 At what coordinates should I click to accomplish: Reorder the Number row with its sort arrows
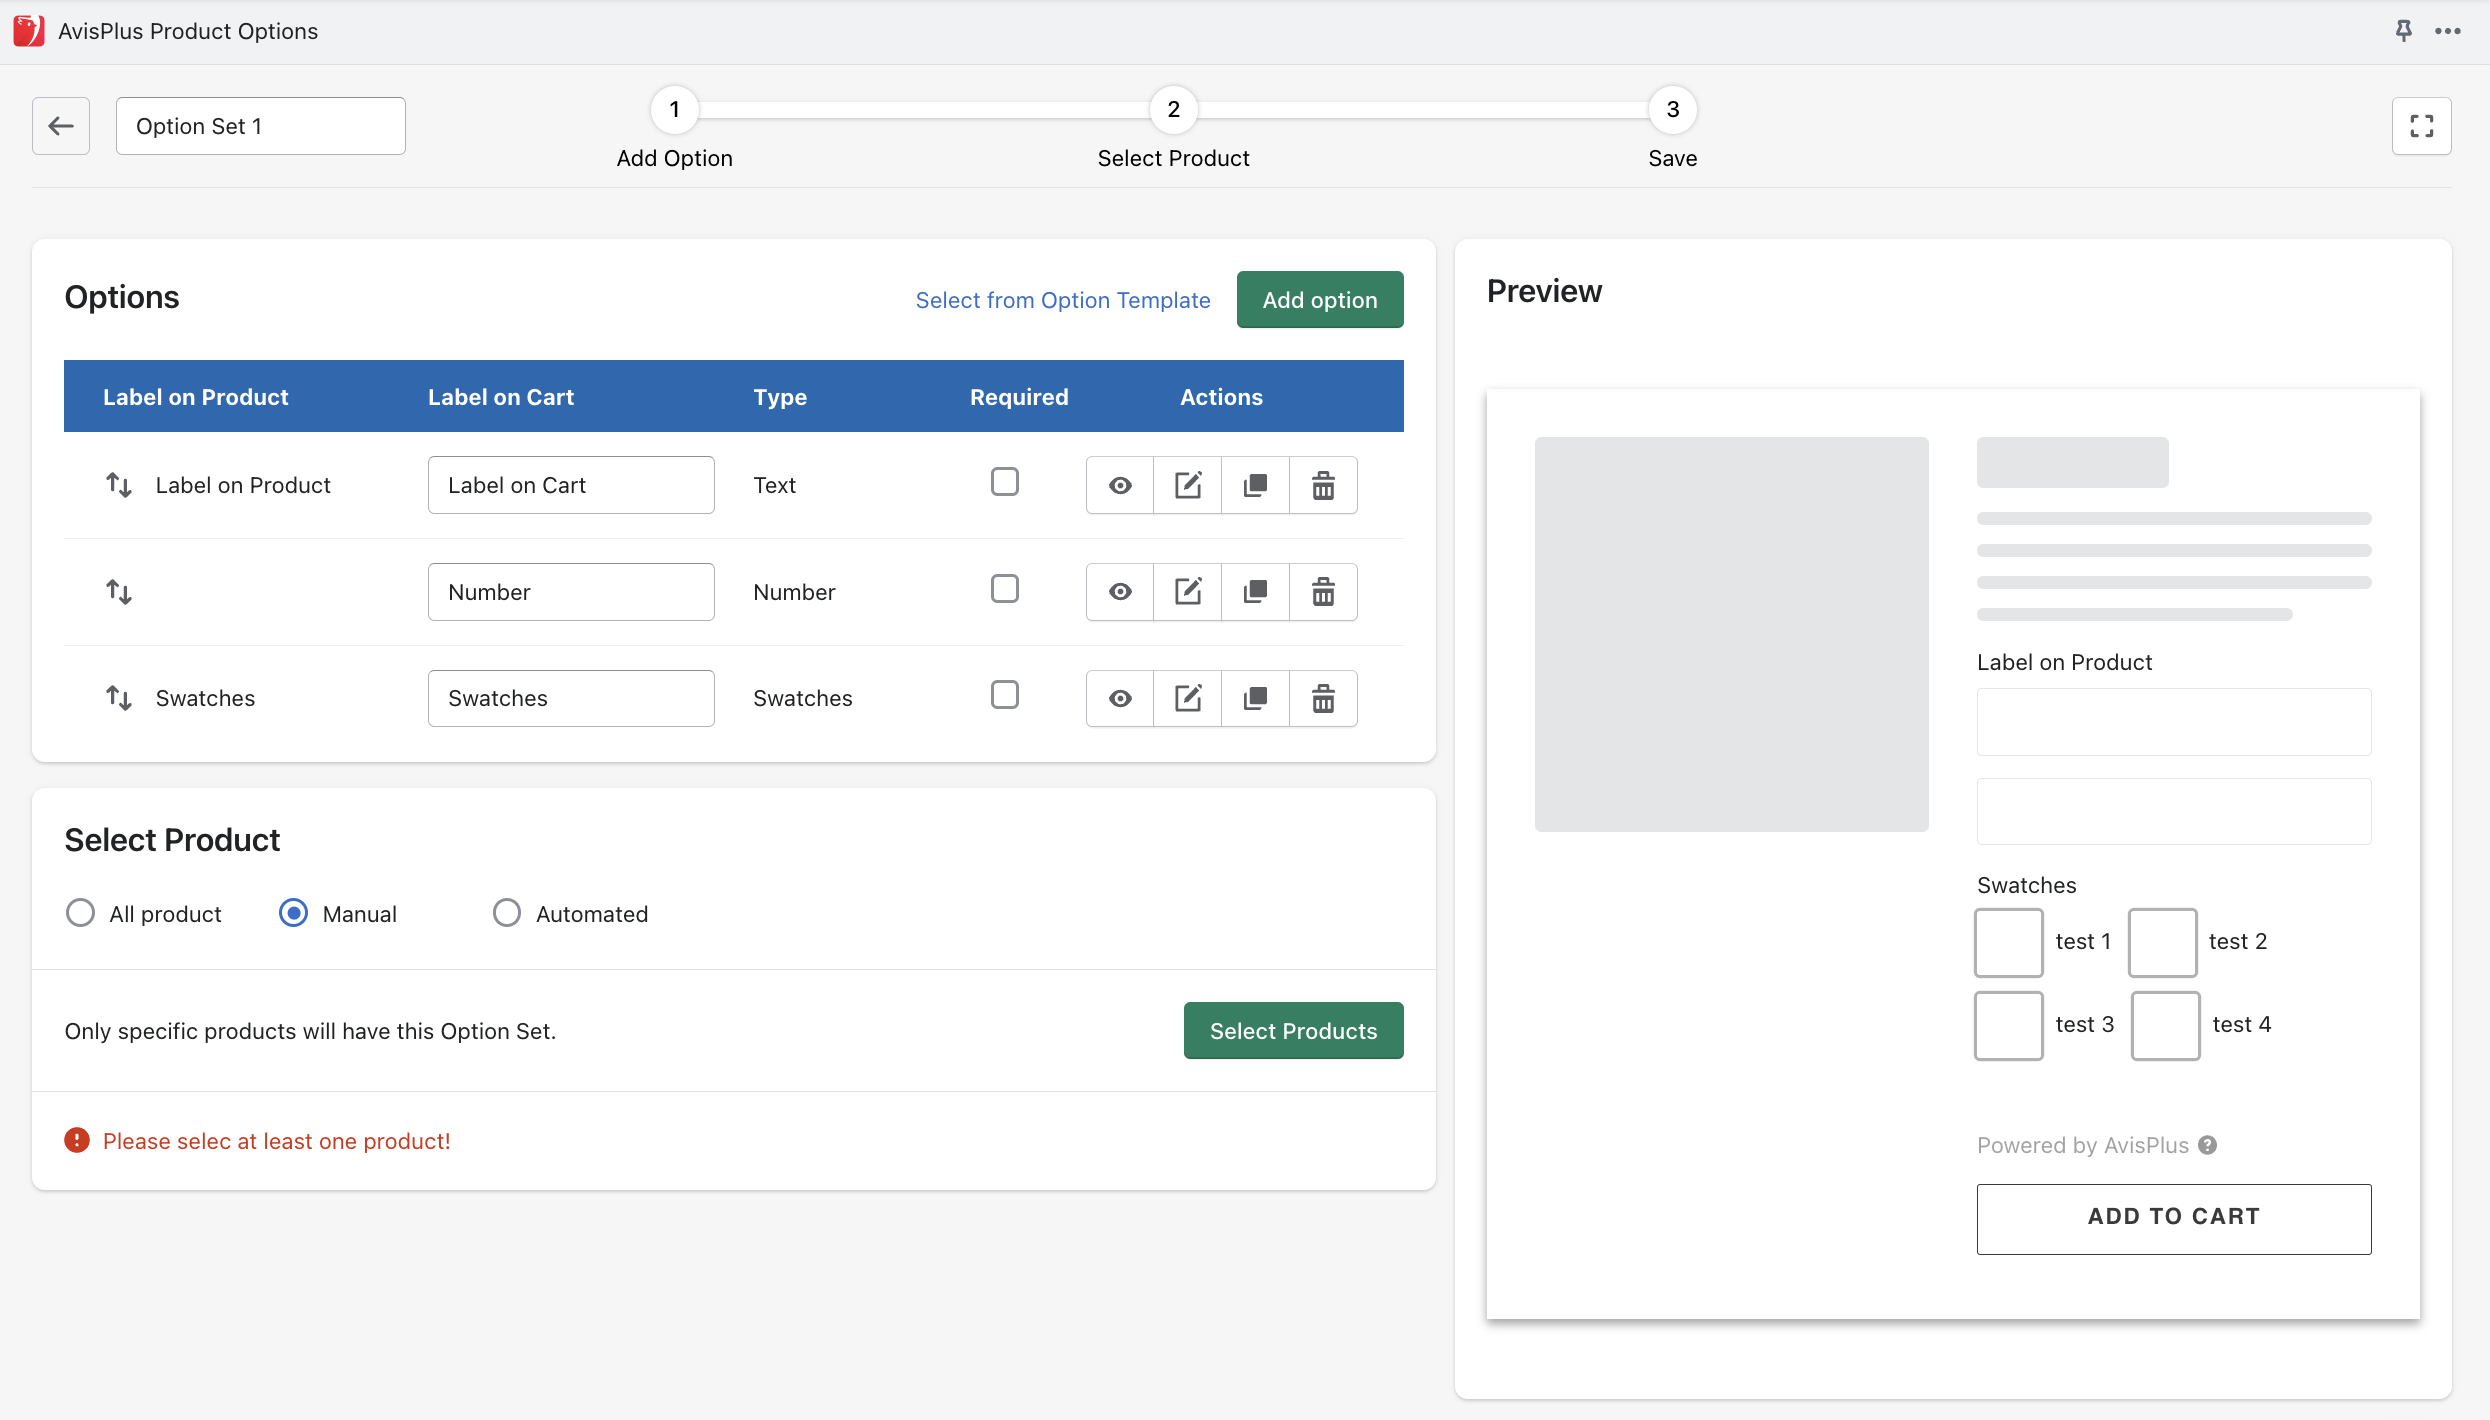tap(119, 592)
